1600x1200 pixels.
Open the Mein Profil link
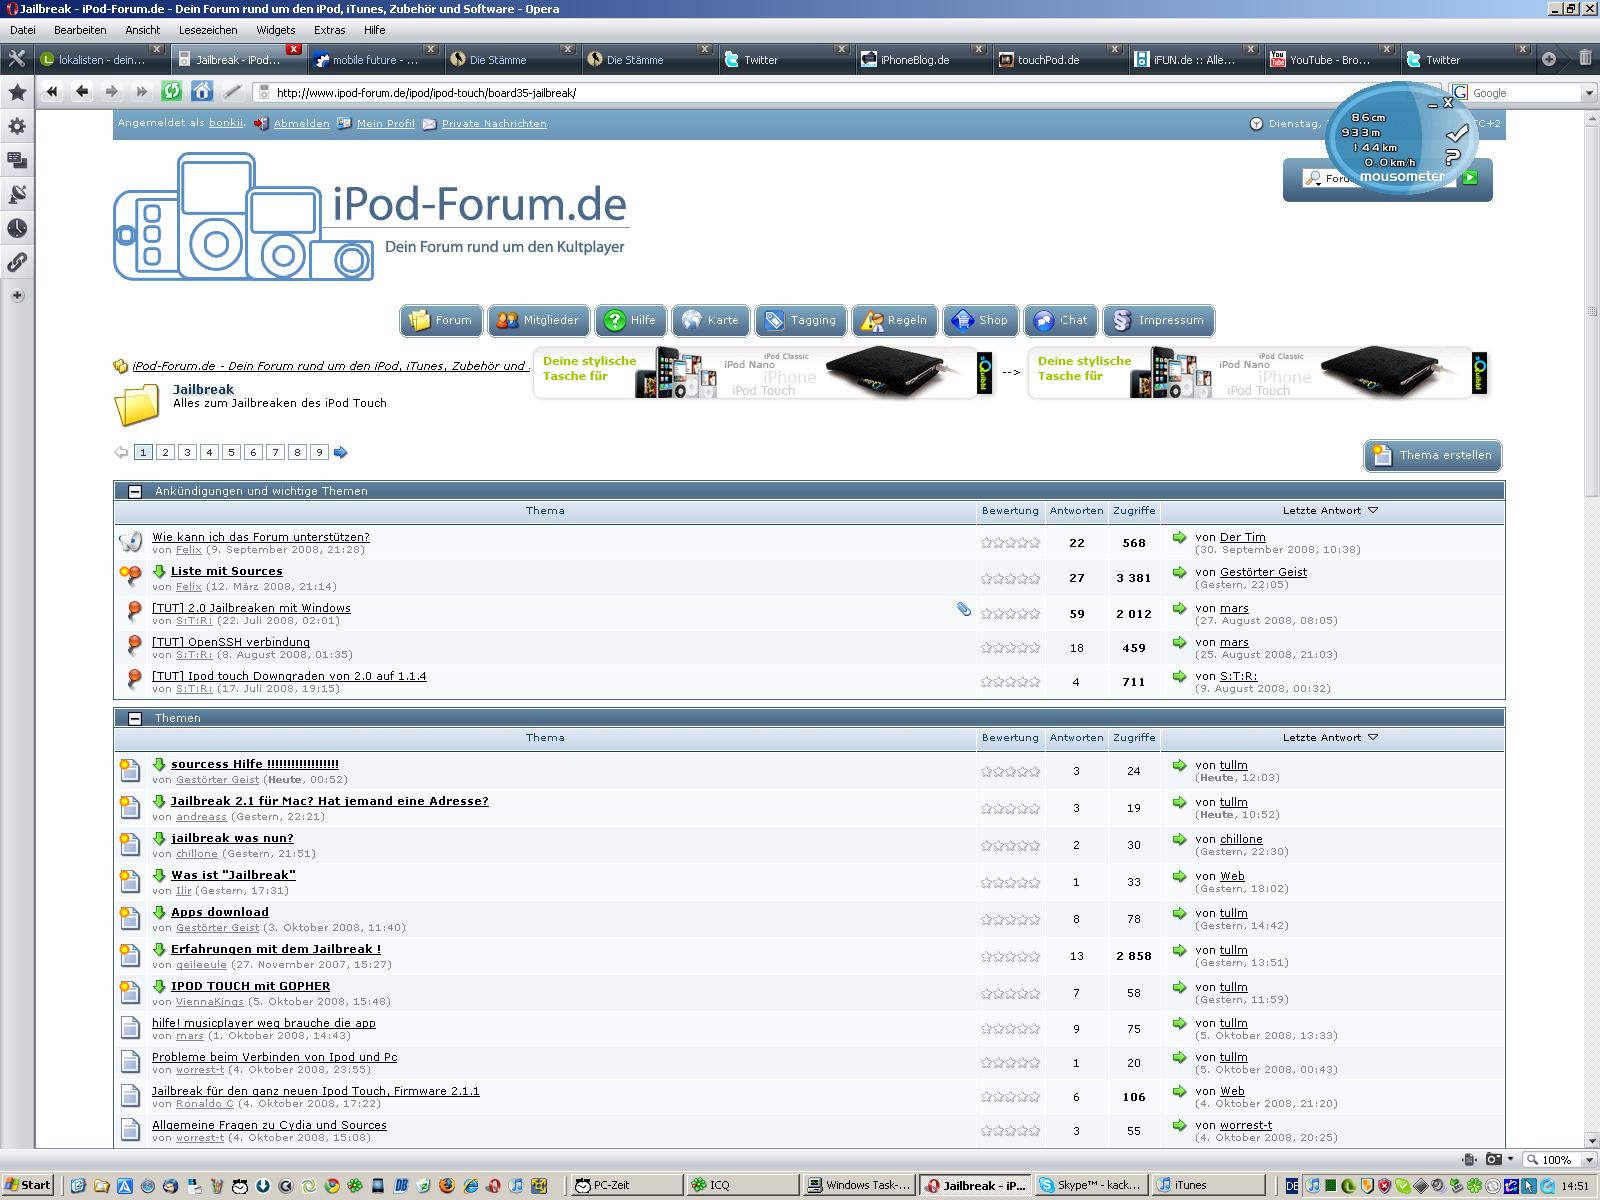385,124
